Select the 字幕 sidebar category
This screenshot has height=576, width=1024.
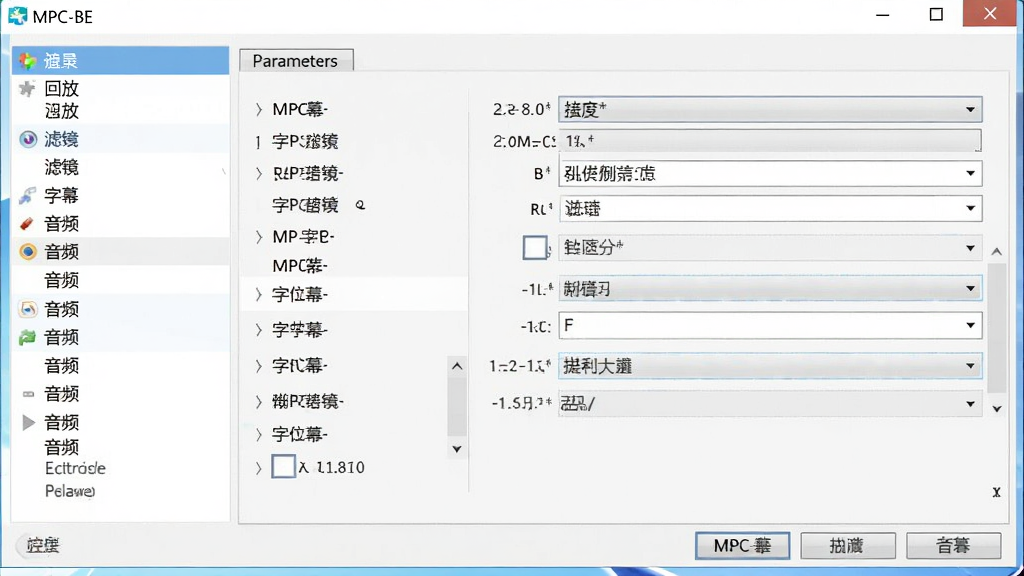61,195
